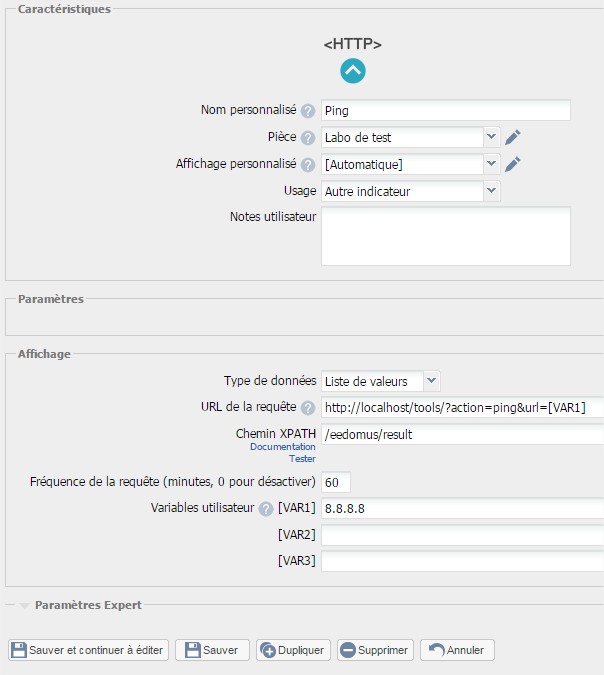604x675 pixels.
Task: Open Type de données dropdown Liste de valeurs
Action: (x=381, y=381)
